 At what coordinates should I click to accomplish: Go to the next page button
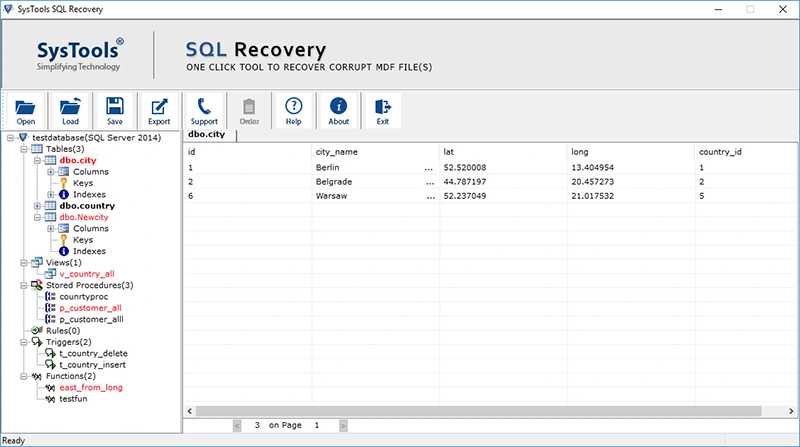tap(343, 426)
